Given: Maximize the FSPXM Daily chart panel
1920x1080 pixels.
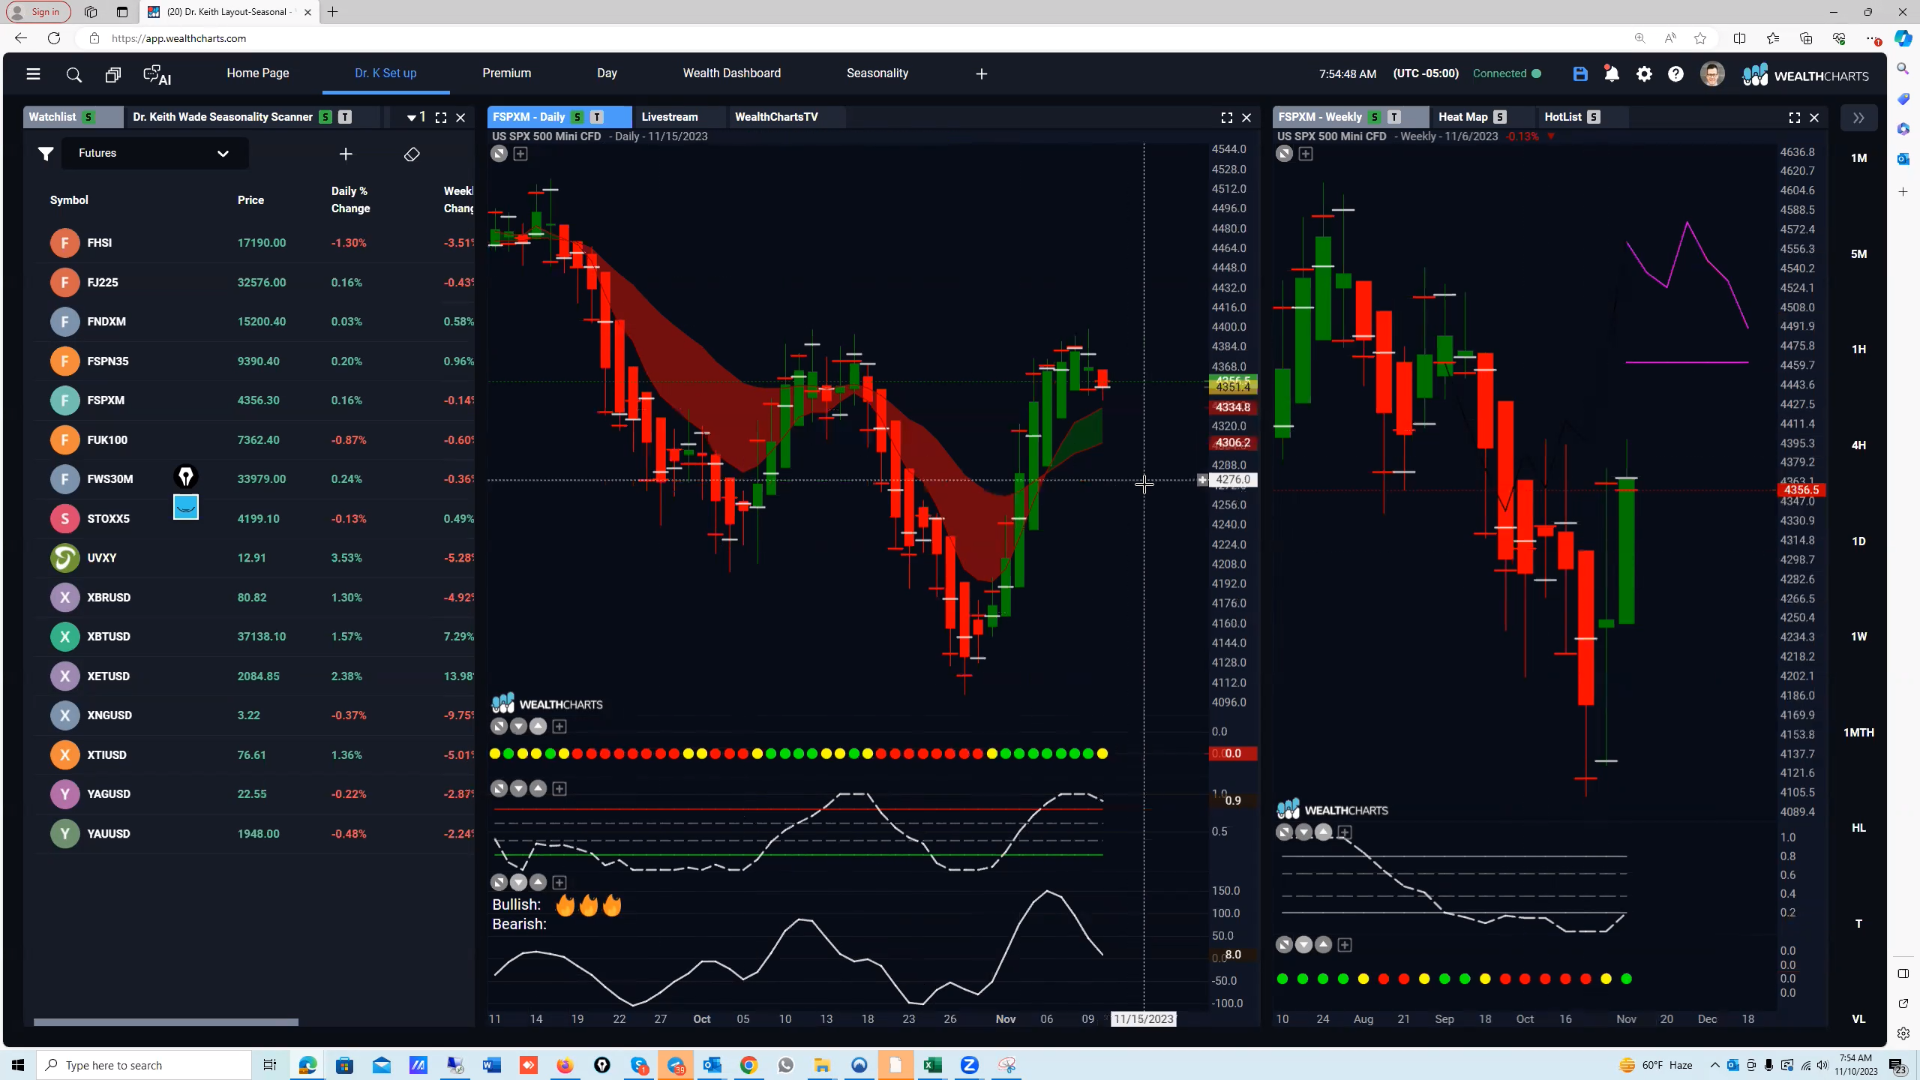Looking at the screenshot, I should (x=1227, y=117).
